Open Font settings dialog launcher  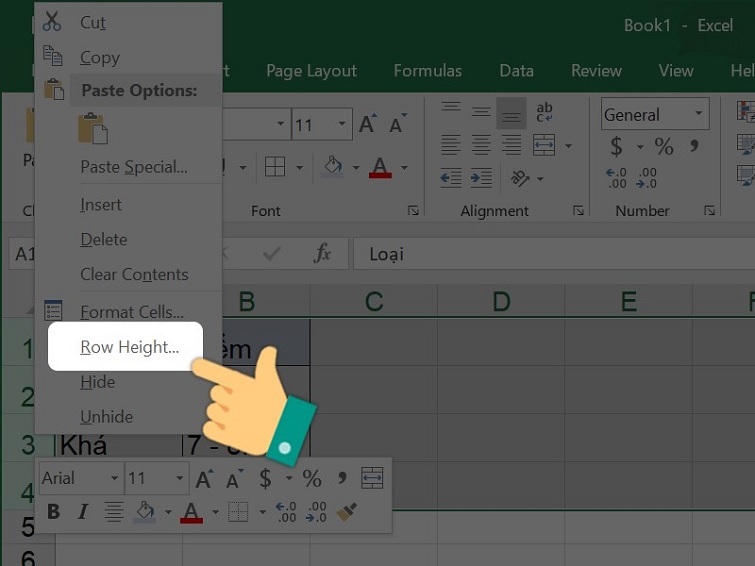pos(413,211)
